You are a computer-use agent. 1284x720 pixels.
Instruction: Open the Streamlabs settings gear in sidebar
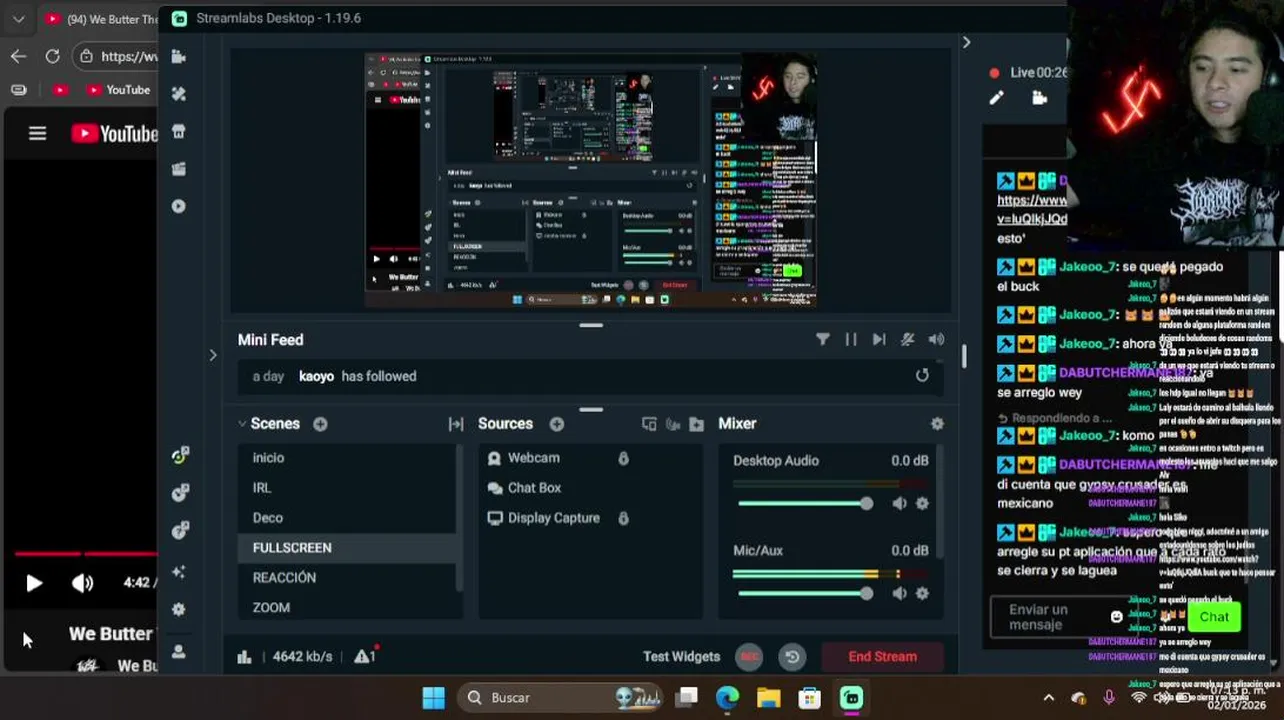[x=179, y=609]
